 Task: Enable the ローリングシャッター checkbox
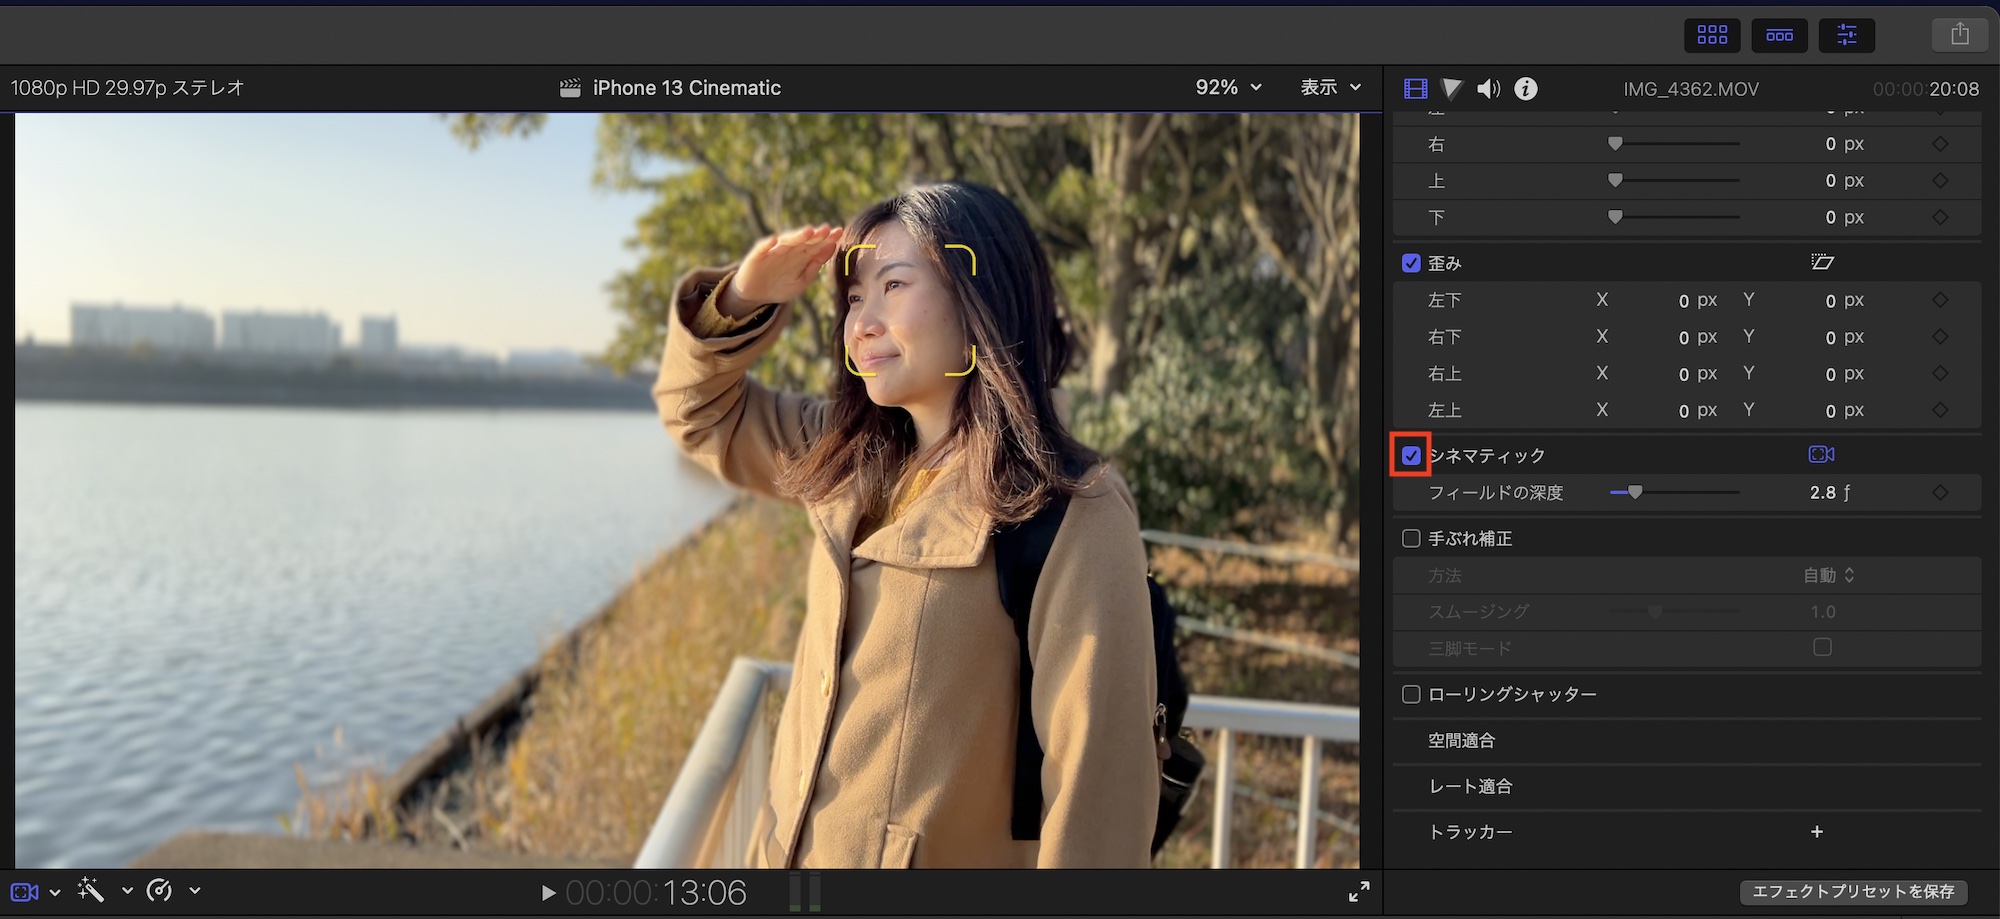point(1411,694)
